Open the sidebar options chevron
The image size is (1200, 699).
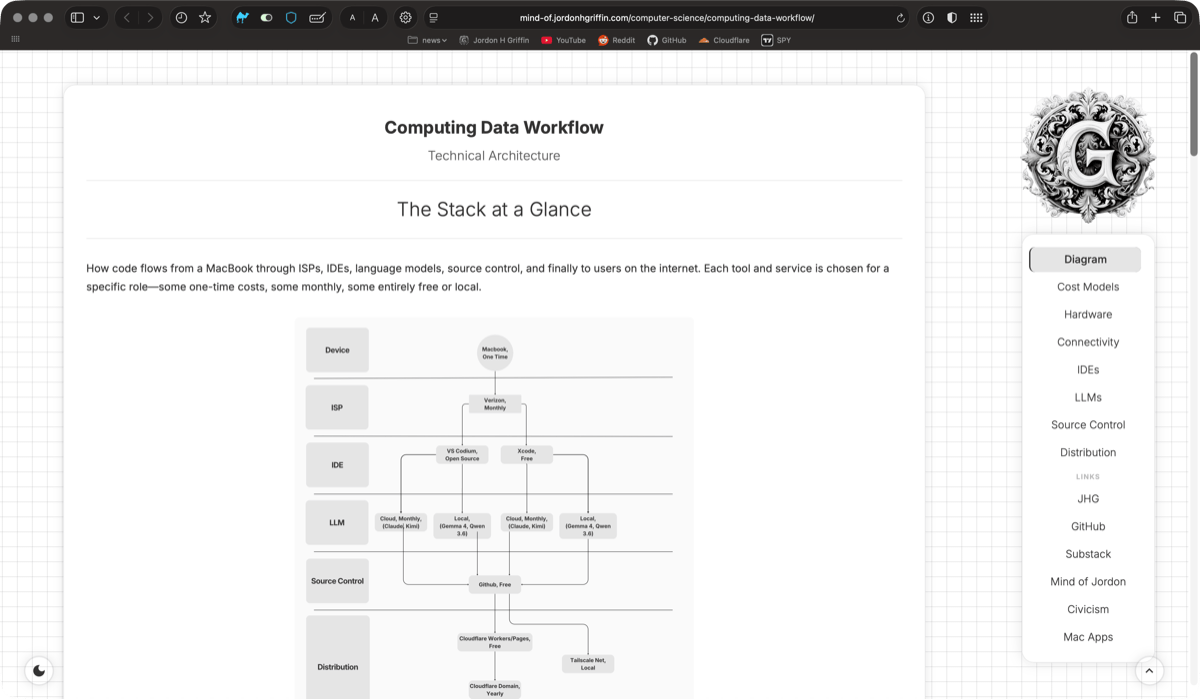point(97,17)
